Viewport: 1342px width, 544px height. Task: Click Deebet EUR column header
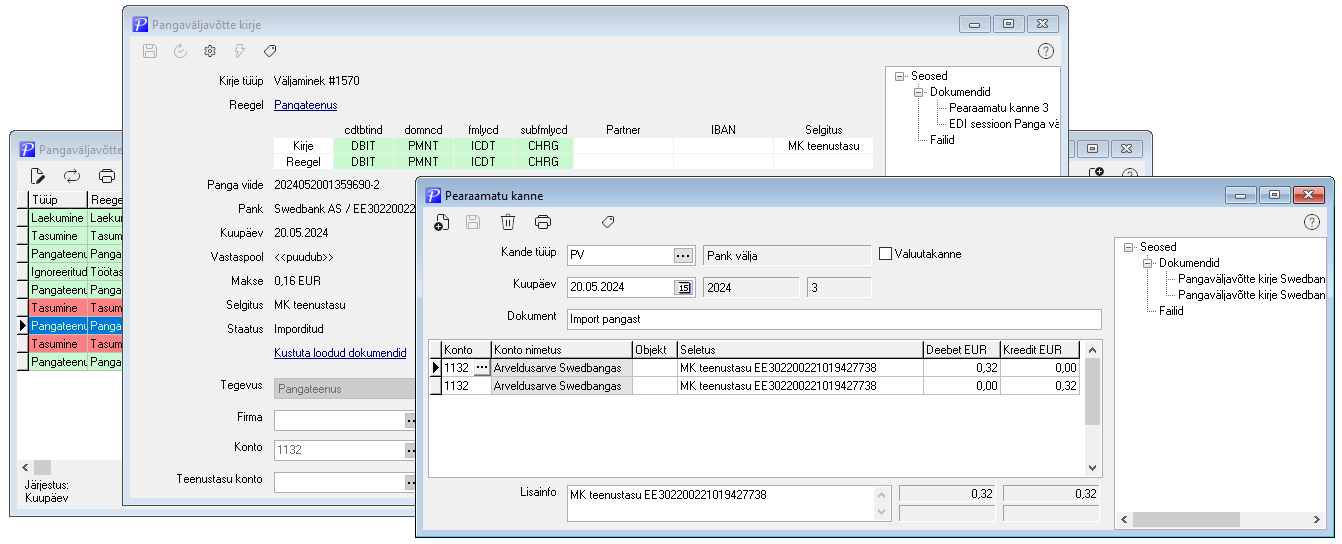(962, 350)
